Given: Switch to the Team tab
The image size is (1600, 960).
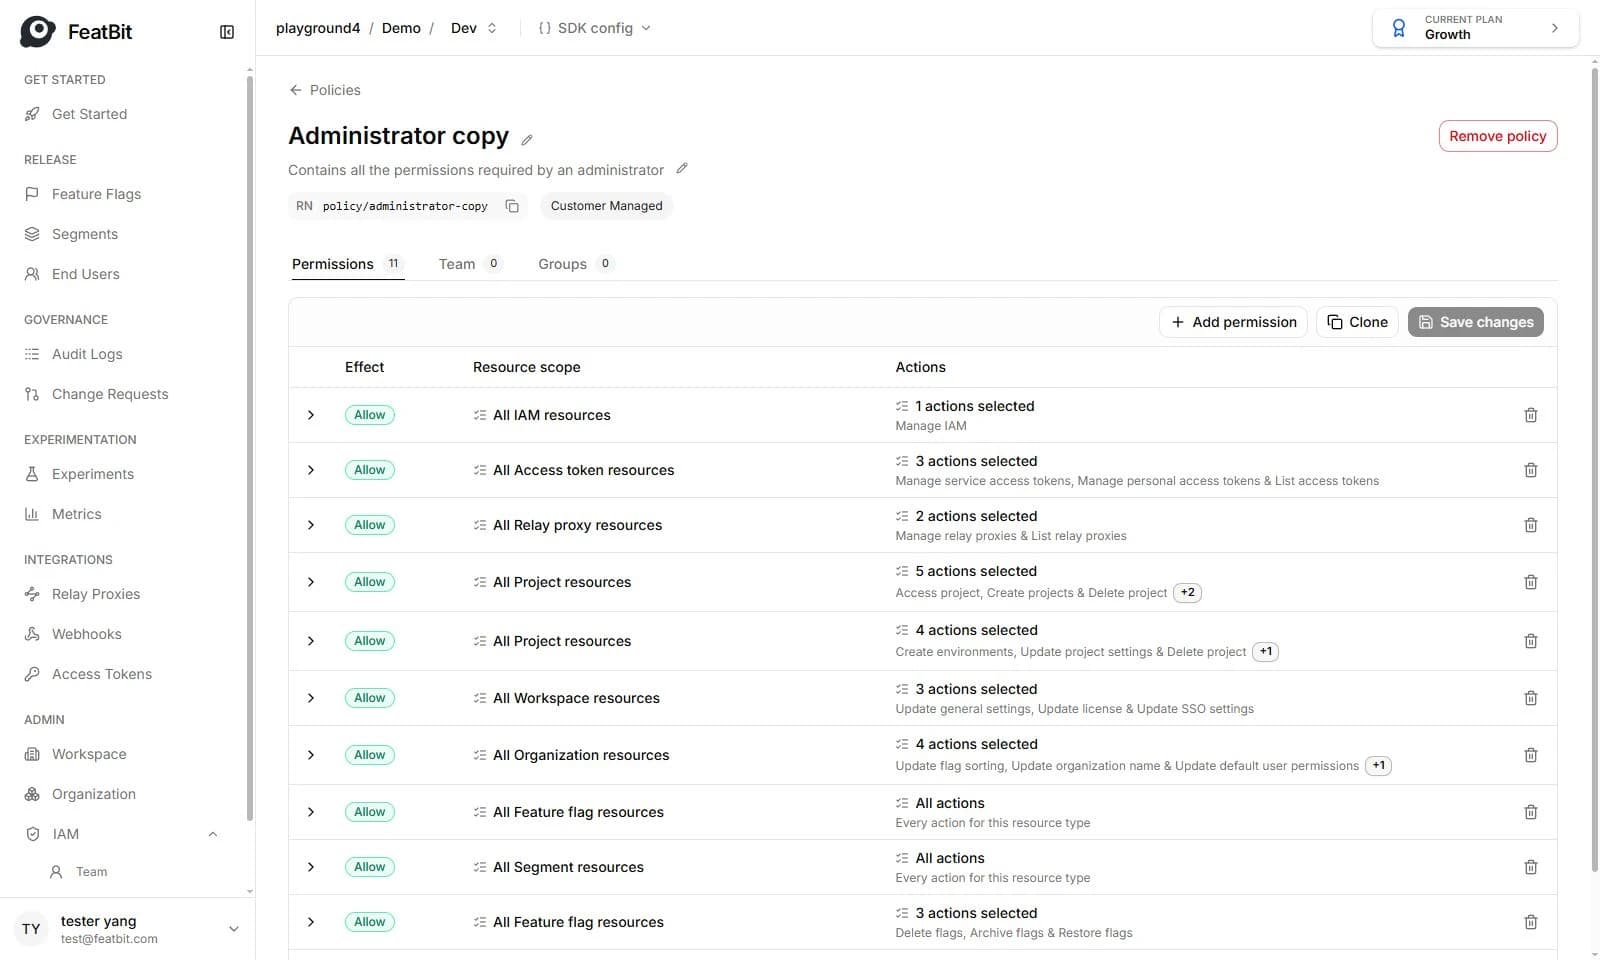Looking at the screenshot, I should (470, 264).
